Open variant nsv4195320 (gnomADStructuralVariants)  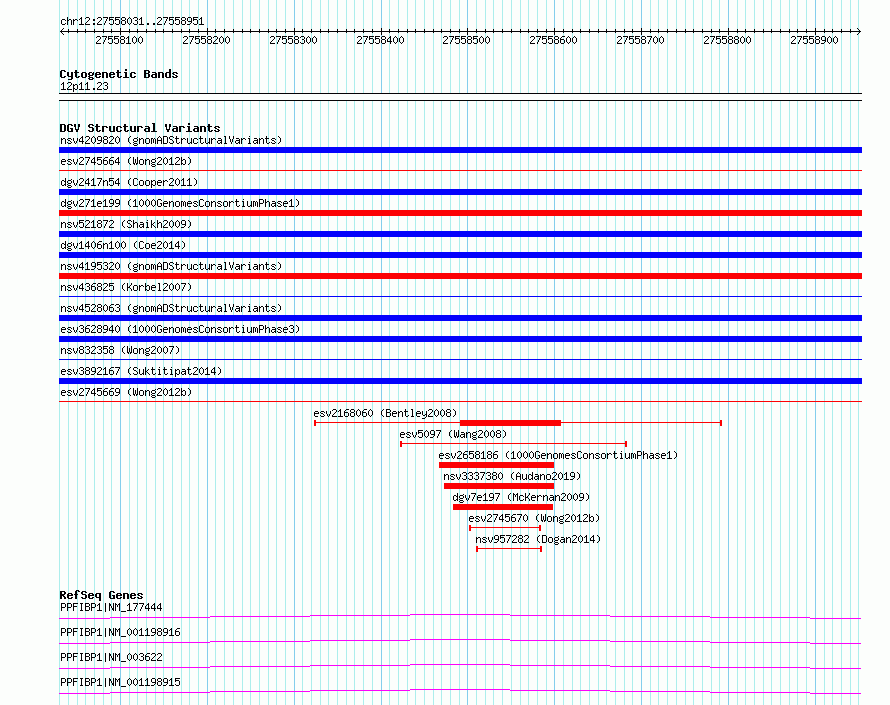coord(171,266)
